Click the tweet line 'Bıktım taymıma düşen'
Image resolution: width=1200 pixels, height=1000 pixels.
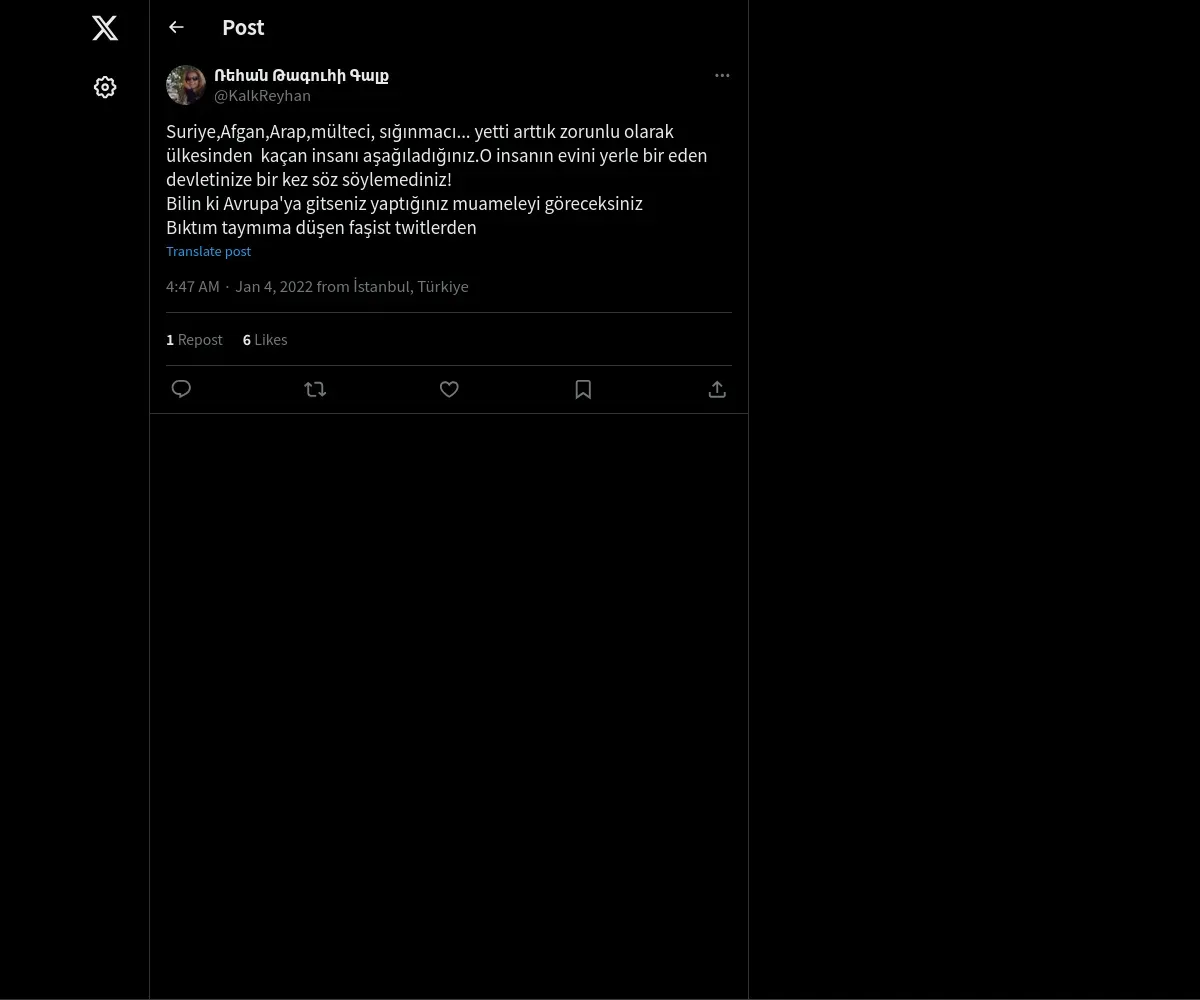tap(321, 228)
